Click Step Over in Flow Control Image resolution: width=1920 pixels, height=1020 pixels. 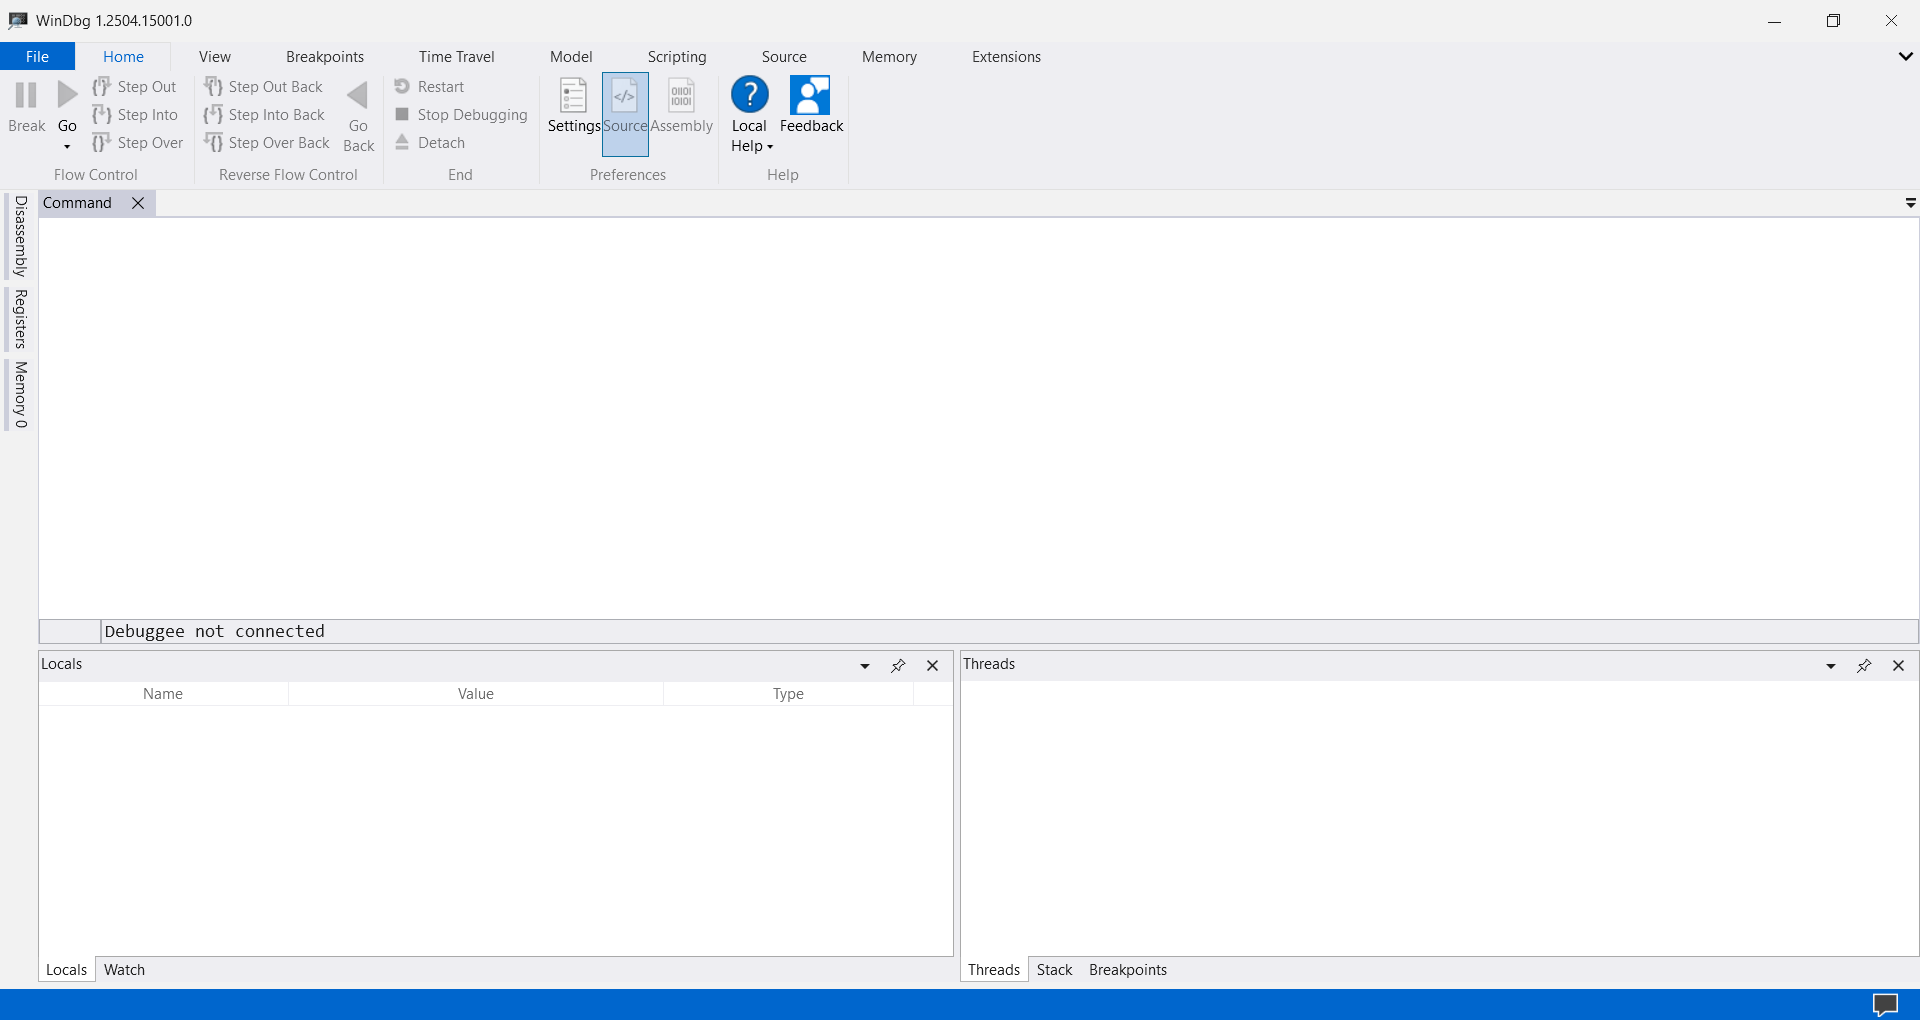[x=138, y=143]
